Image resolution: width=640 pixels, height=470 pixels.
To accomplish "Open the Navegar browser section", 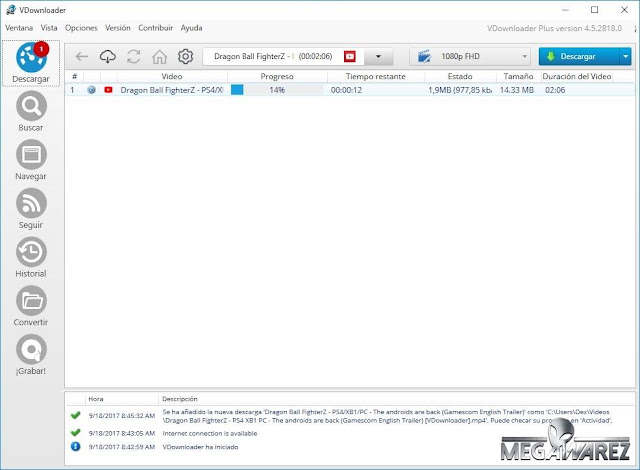I will coord(31,160).
